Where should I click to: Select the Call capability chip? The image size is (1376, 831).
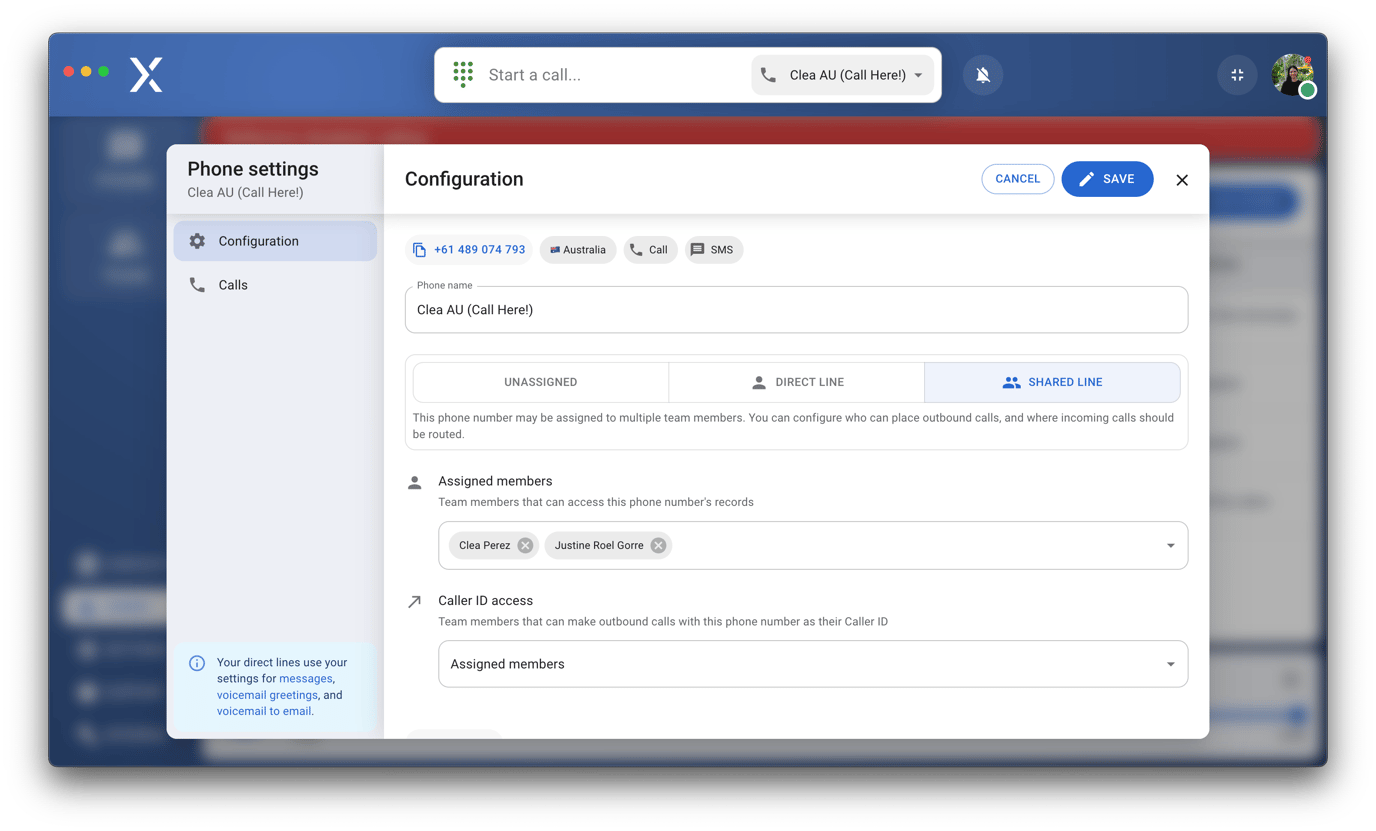tap(650, 249)
